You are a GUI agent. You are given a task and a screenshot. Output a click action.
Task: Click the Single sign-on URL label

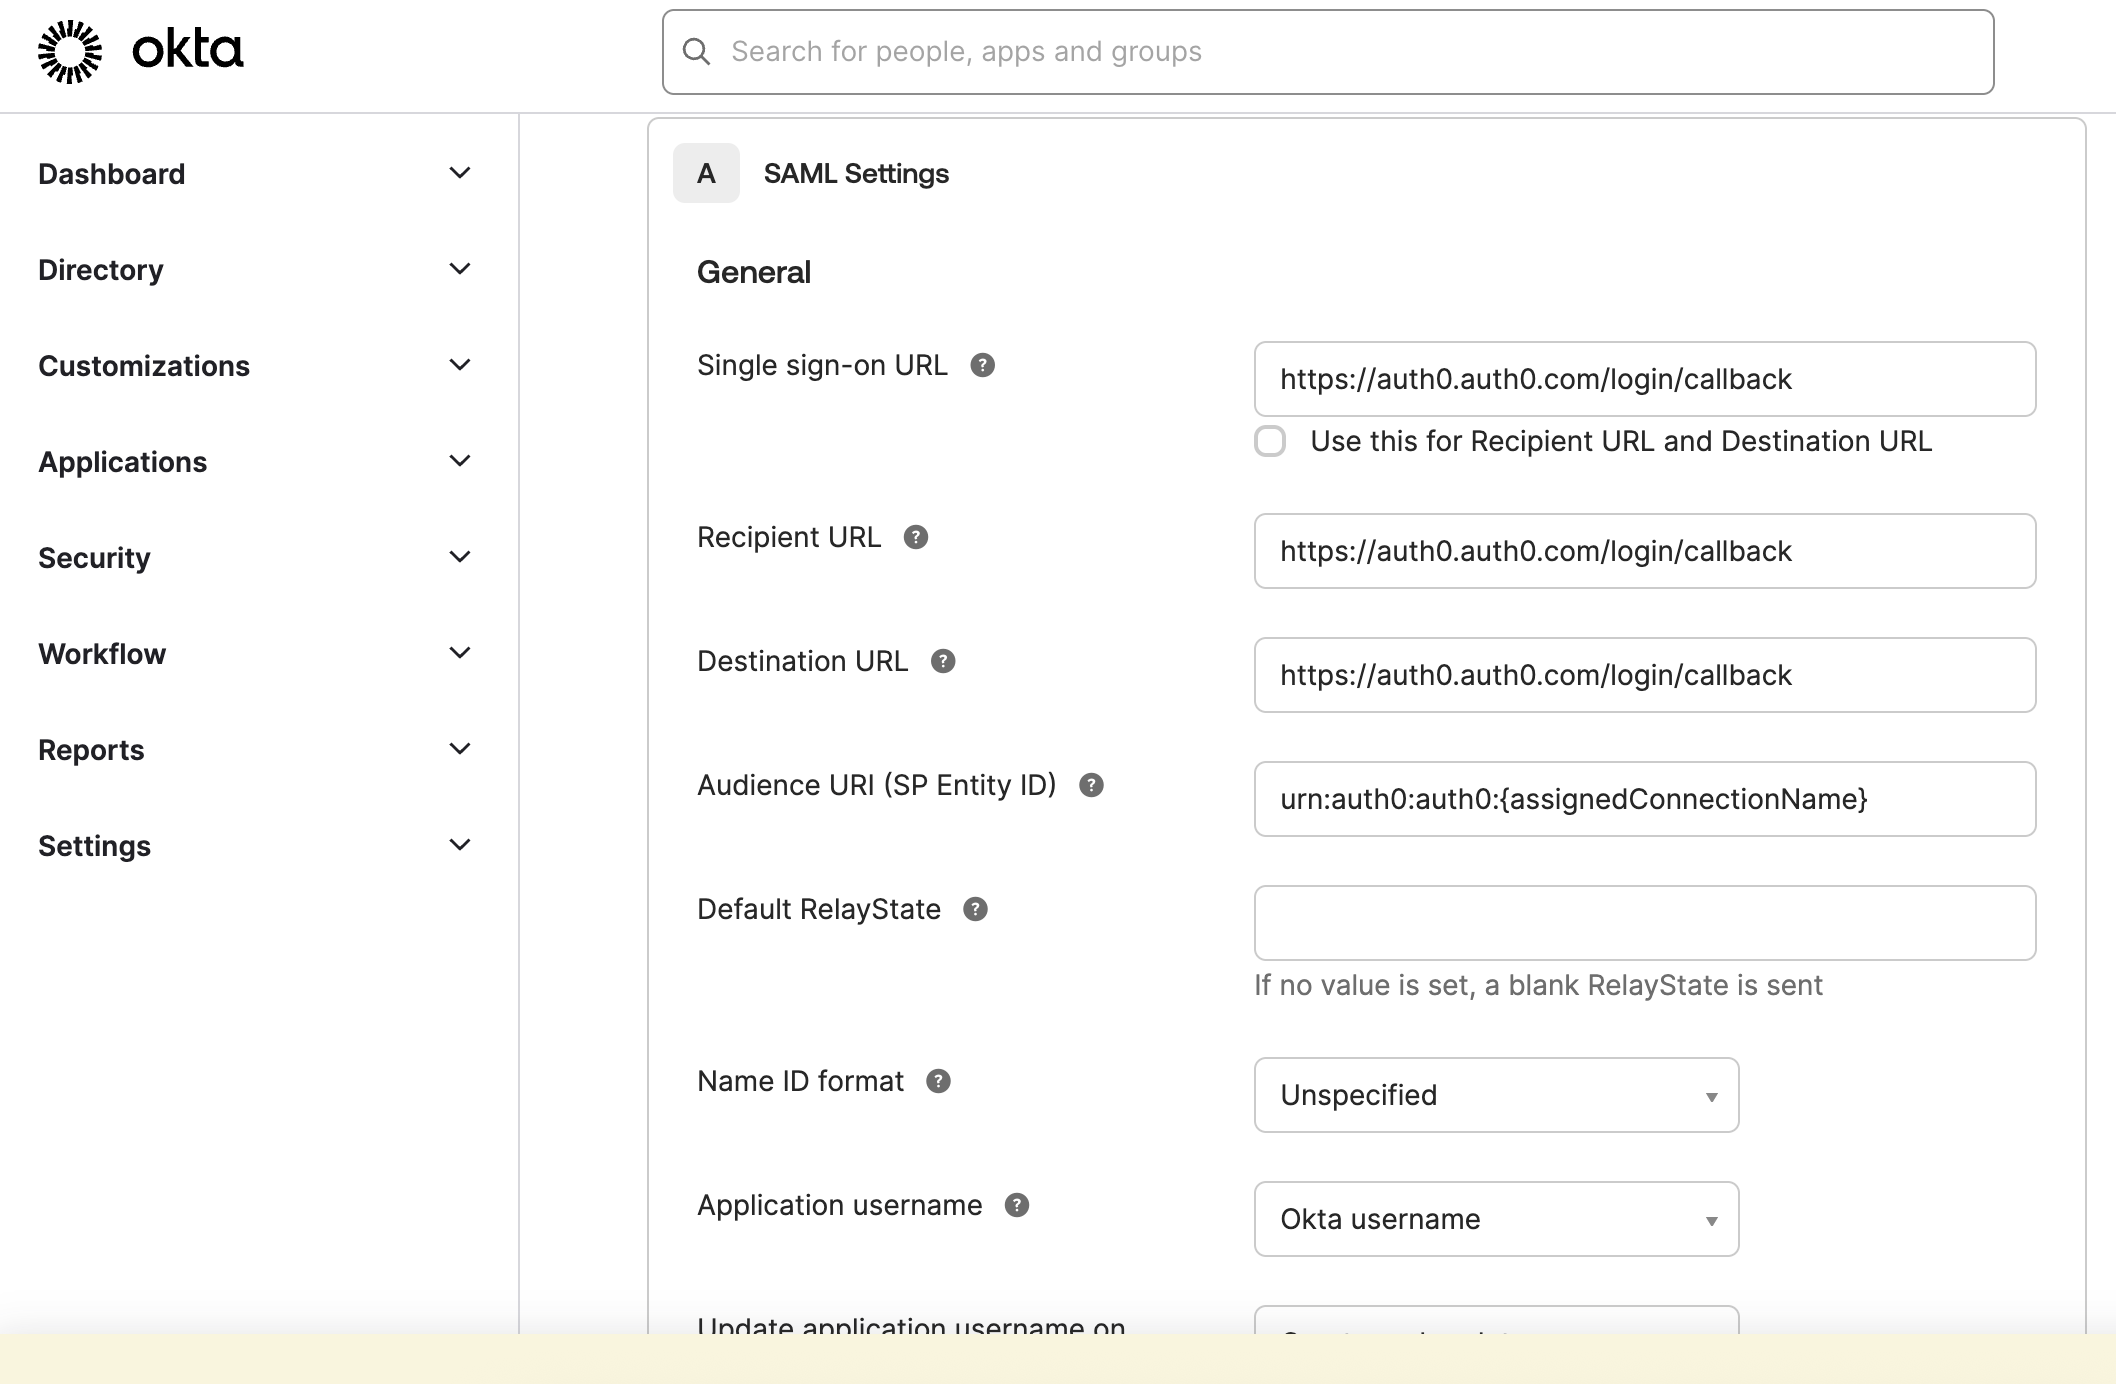822,365
